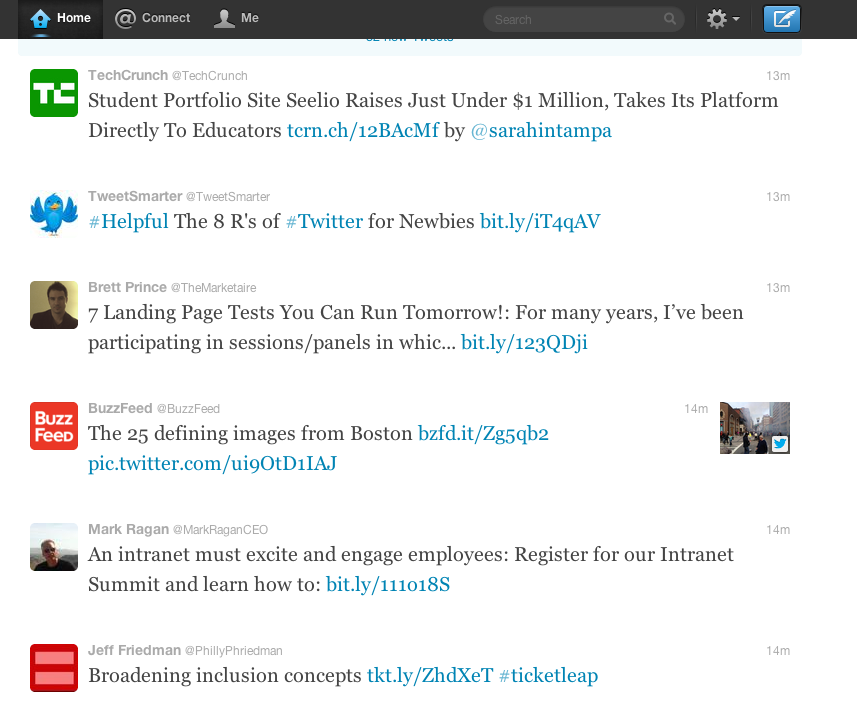Click the search magnifier icon
The image size is (857, 725).
[670, 19]
